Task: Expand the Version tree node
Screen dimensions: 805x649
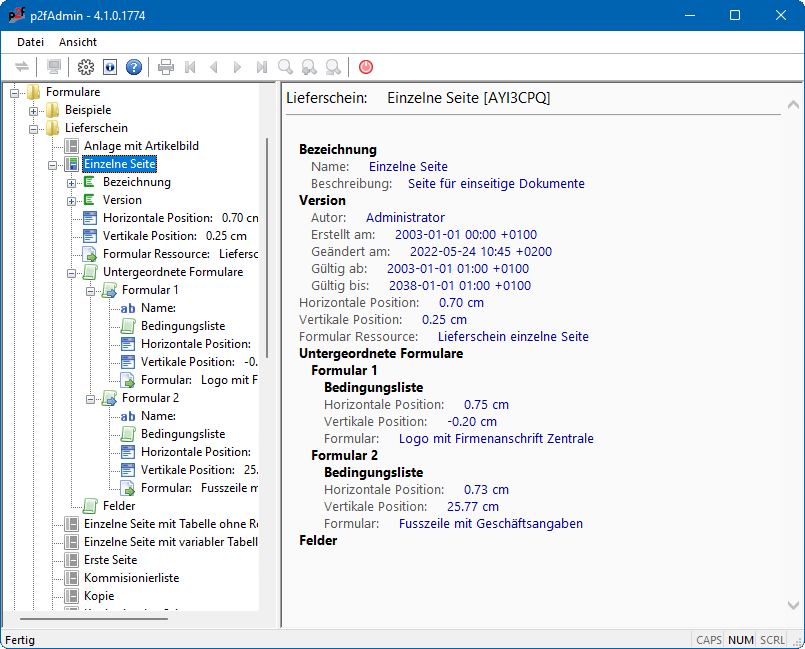Action: (71, 200)
